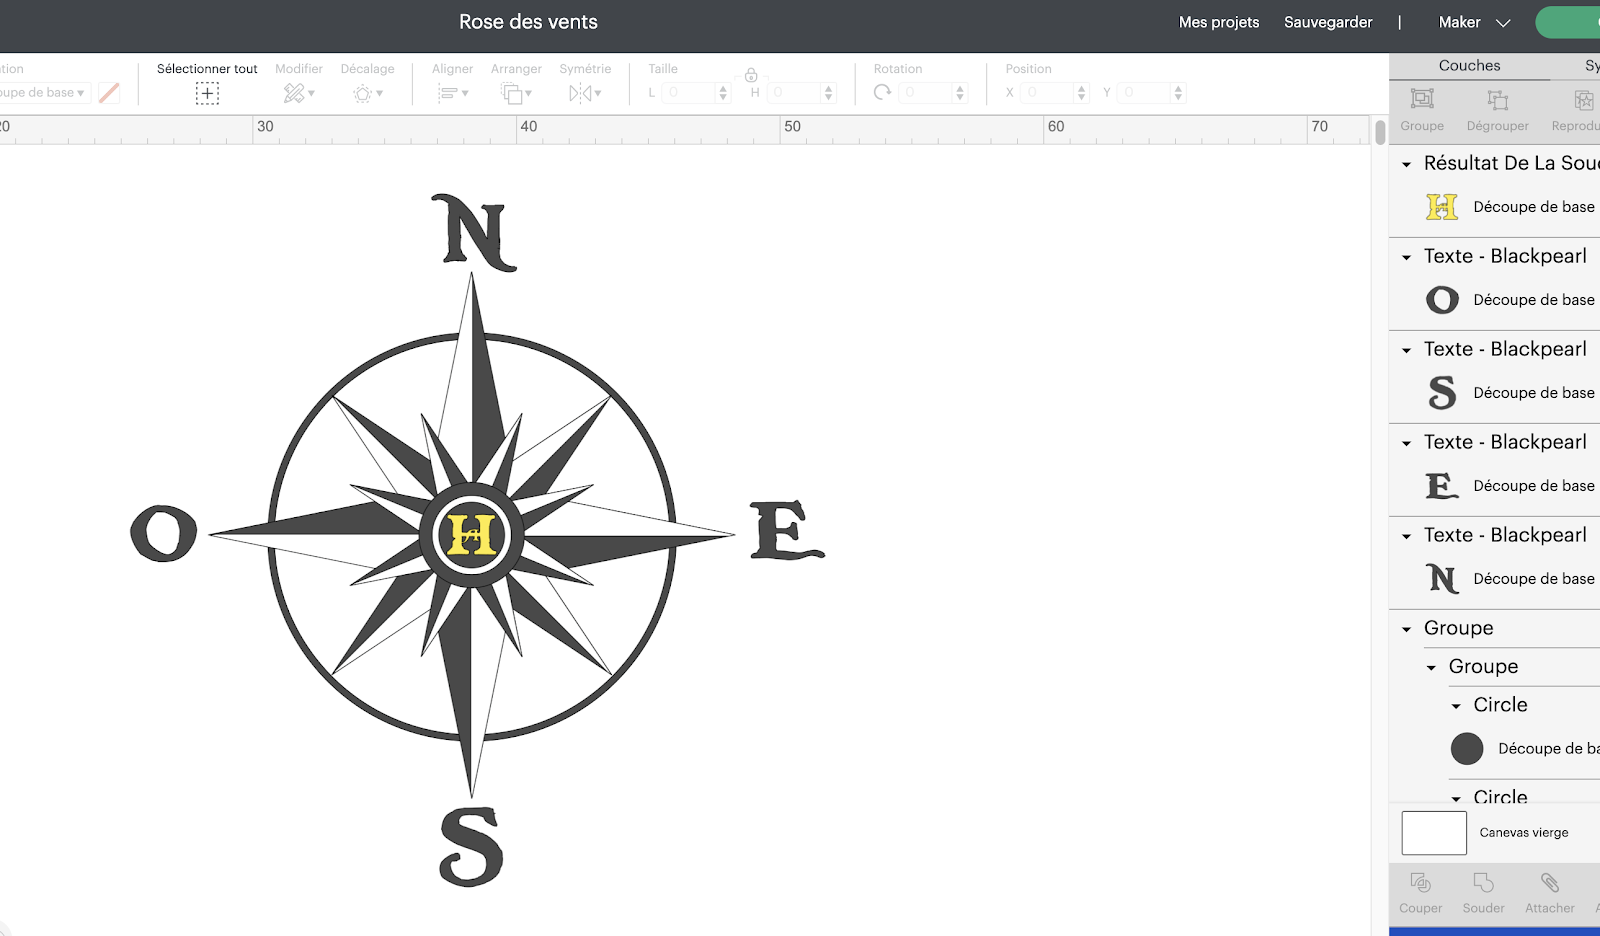Screen dimensions: 1600x936
Task: Click the Souder tool icon
Action: pos(1483,882)
